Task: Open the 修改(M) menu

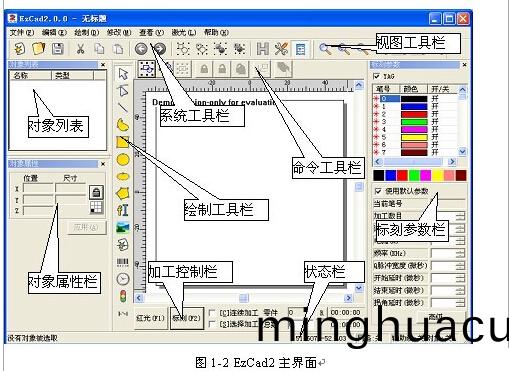Action: click(x=119, y=32)
